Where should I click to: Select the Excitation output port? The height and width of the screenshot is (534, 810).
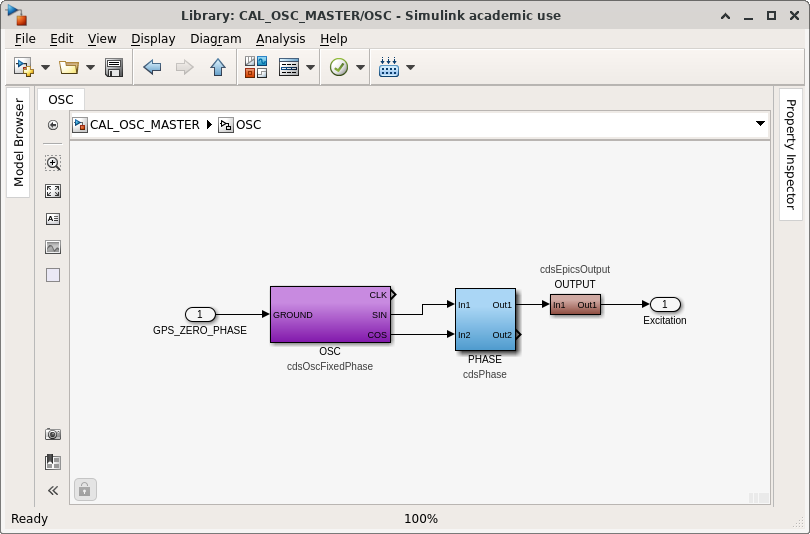pyautogui.click(x=665, y=304)
